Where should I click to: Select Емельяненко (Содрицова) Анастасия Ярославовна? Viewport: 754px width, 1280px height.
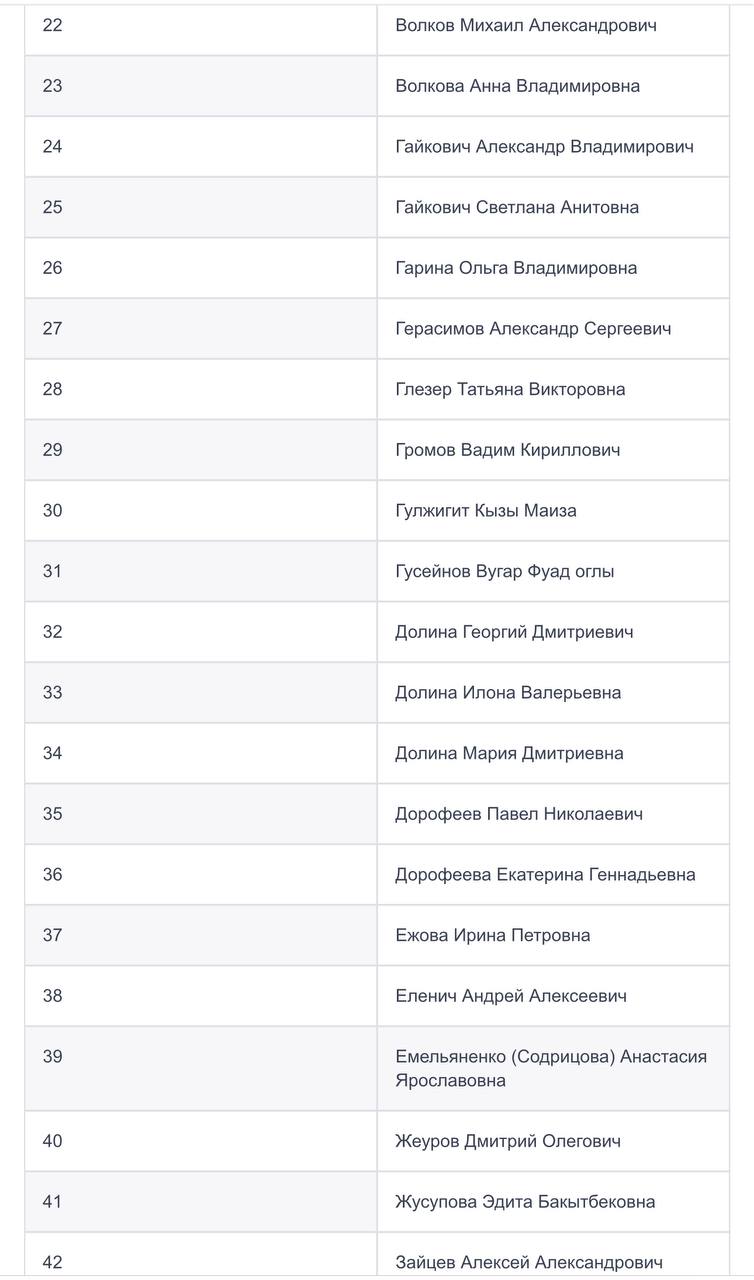pyautogui.click(x=551, y=1068)
